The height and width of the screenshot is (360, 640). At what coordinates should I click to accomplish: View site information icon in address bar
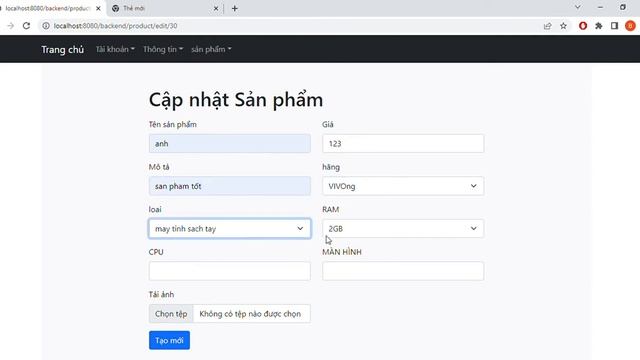click(x=46, y=26)
